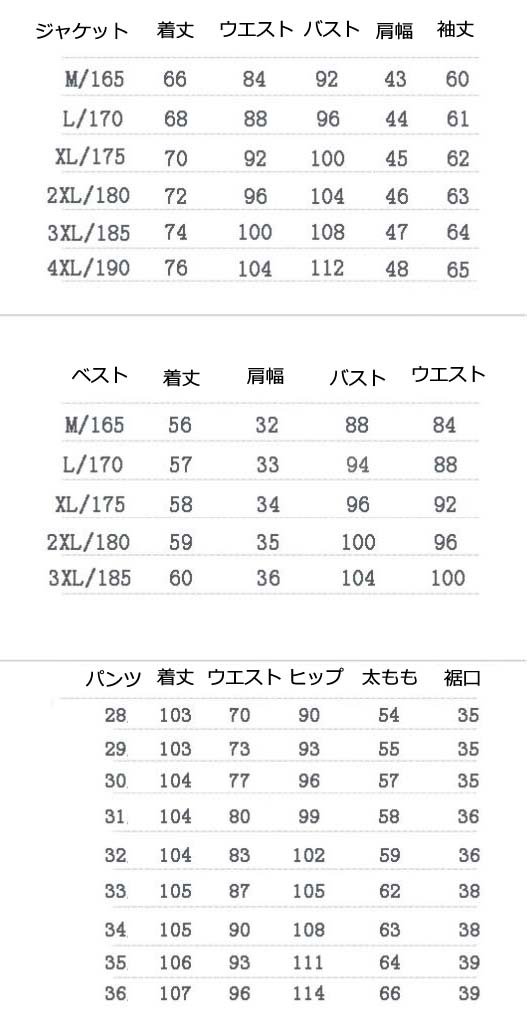Viewport: 527px width, 1012px height.
Task: Click the 袖丈 column header
Action: click(x=456, y=30)
